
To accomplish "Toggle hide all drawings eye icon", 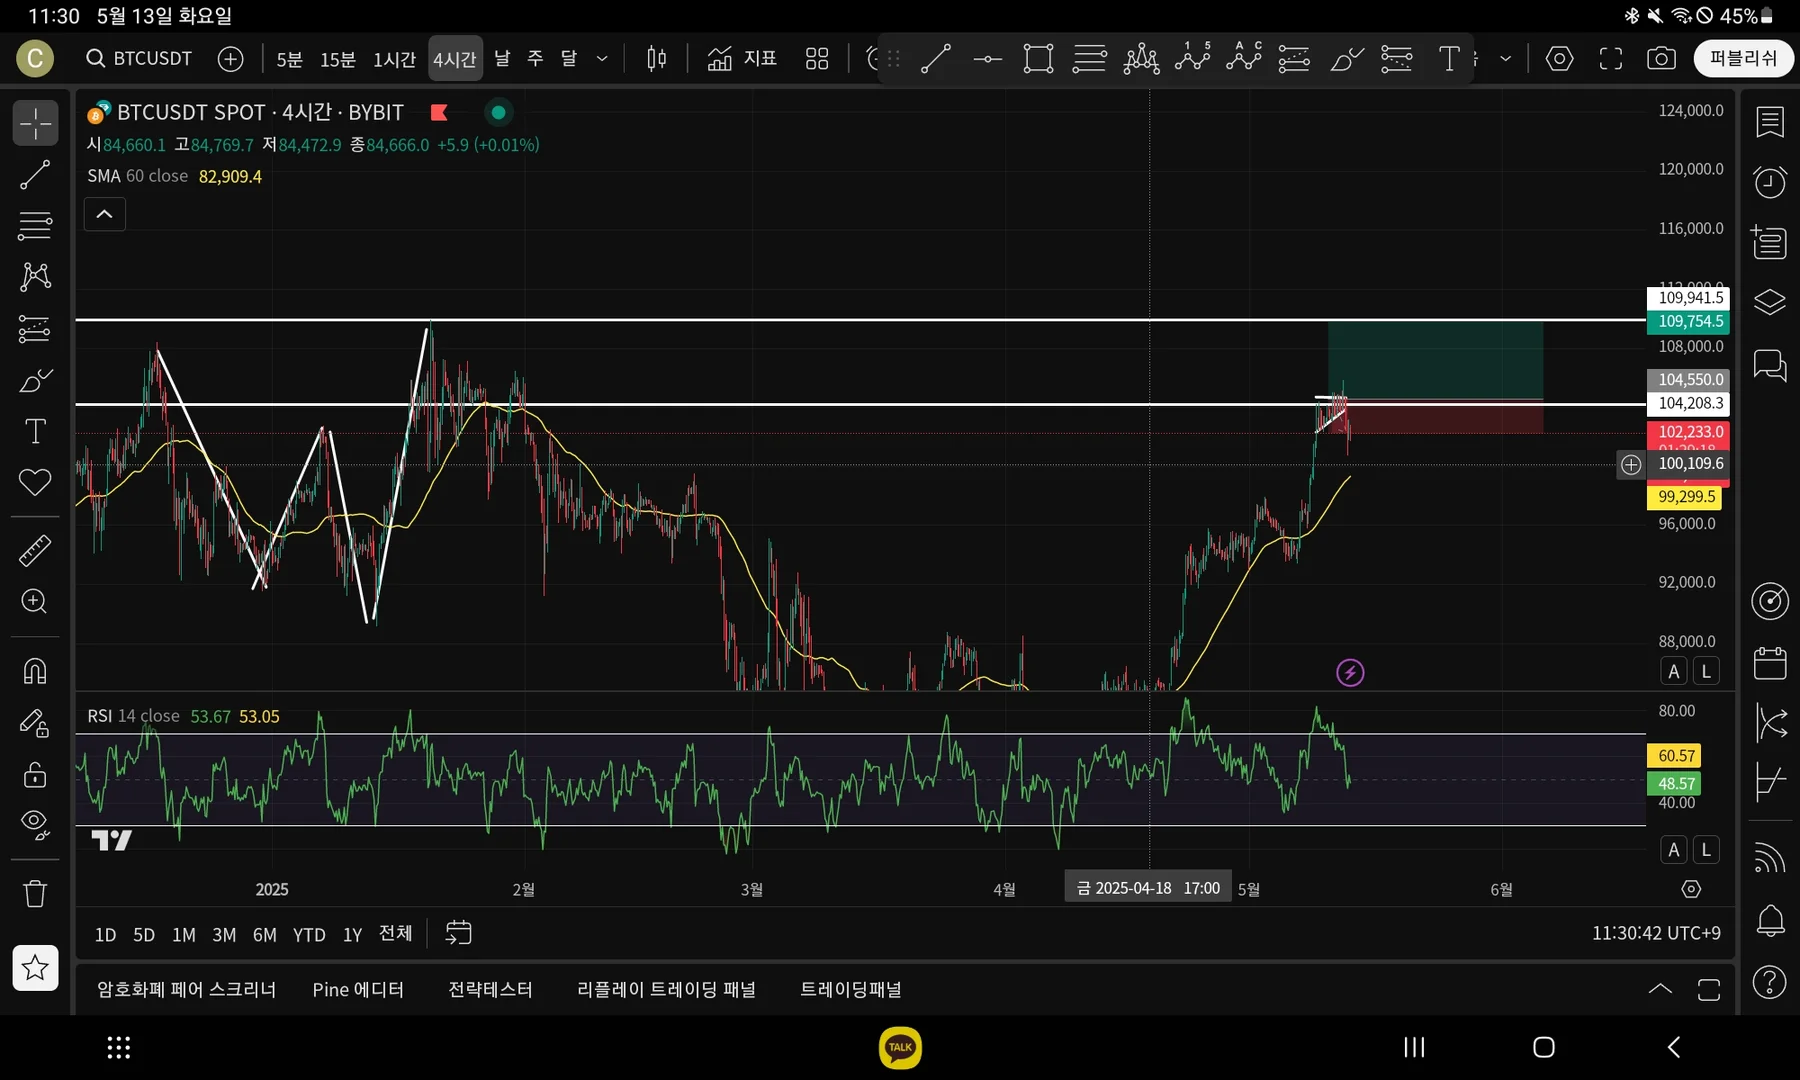I will [x=35, y=824].
